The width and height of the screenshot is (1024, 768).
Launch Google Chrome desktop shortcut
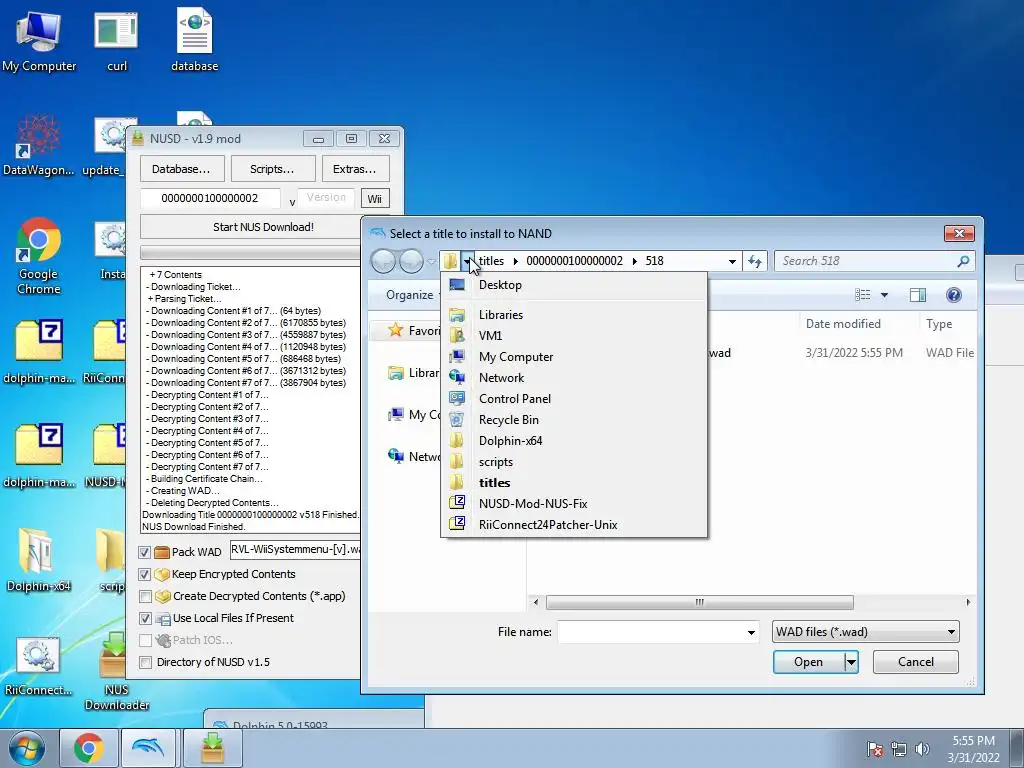click(x=39, y=256)
